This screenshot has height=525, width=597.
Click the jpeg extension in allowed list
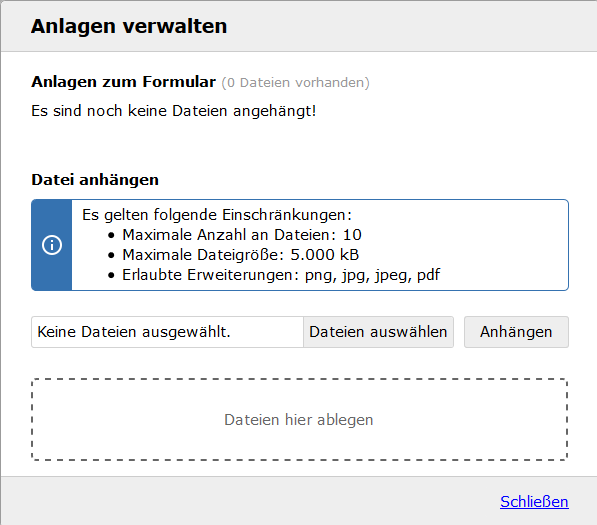393,276
